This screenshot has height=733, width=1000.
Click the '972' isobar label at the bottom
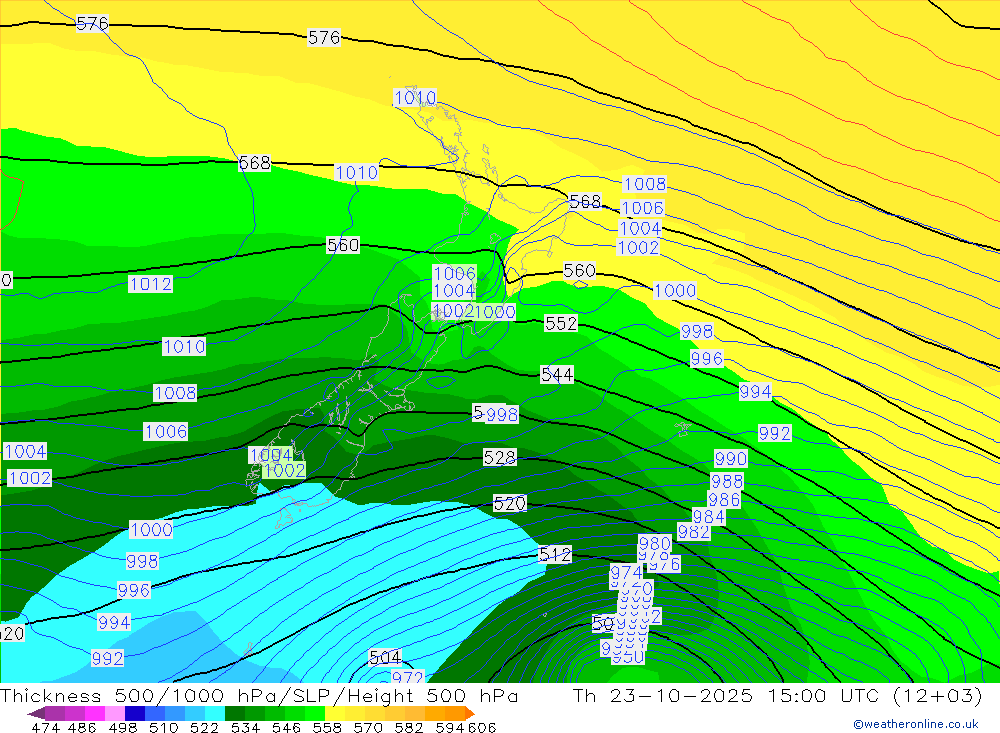click(x=408, y=677)
